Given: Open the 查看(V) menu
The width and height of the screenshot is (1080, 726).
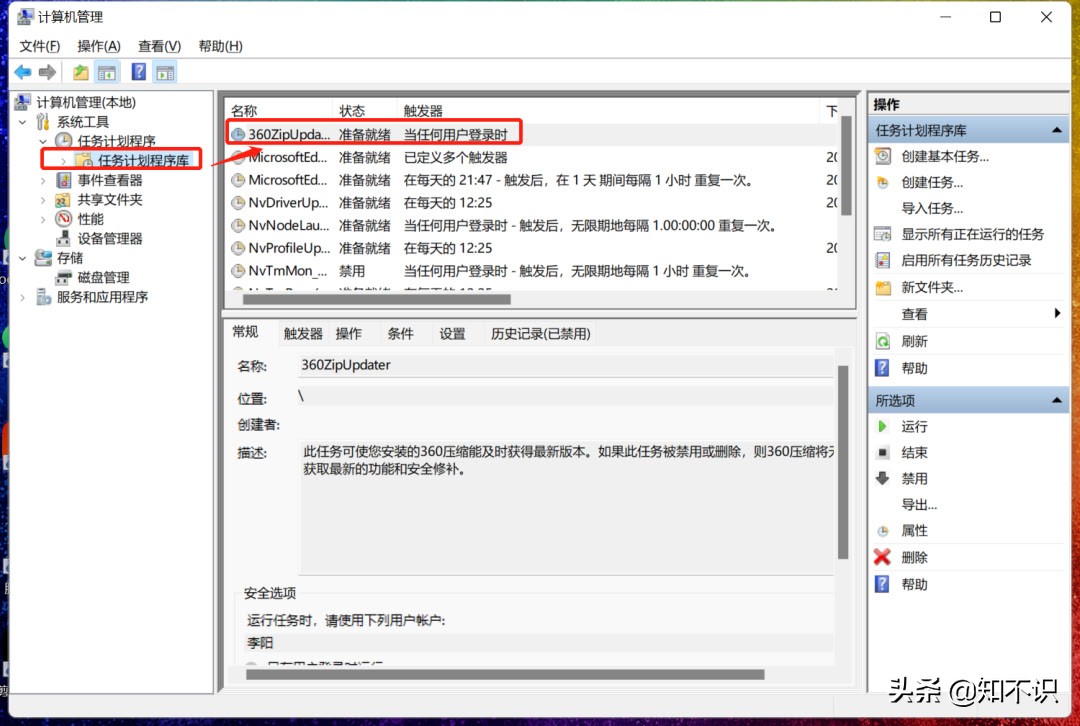Looking at the screenshot, I should point(159,46).
